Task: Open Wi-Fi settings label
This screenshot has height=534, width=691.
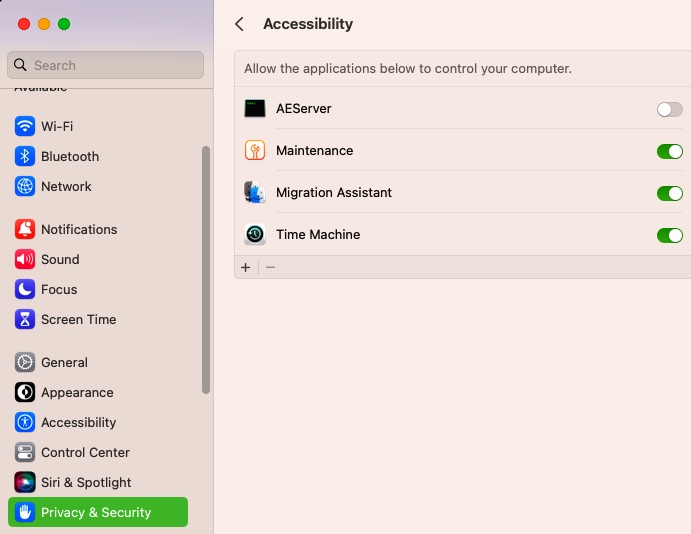Action: coord(57,126)
